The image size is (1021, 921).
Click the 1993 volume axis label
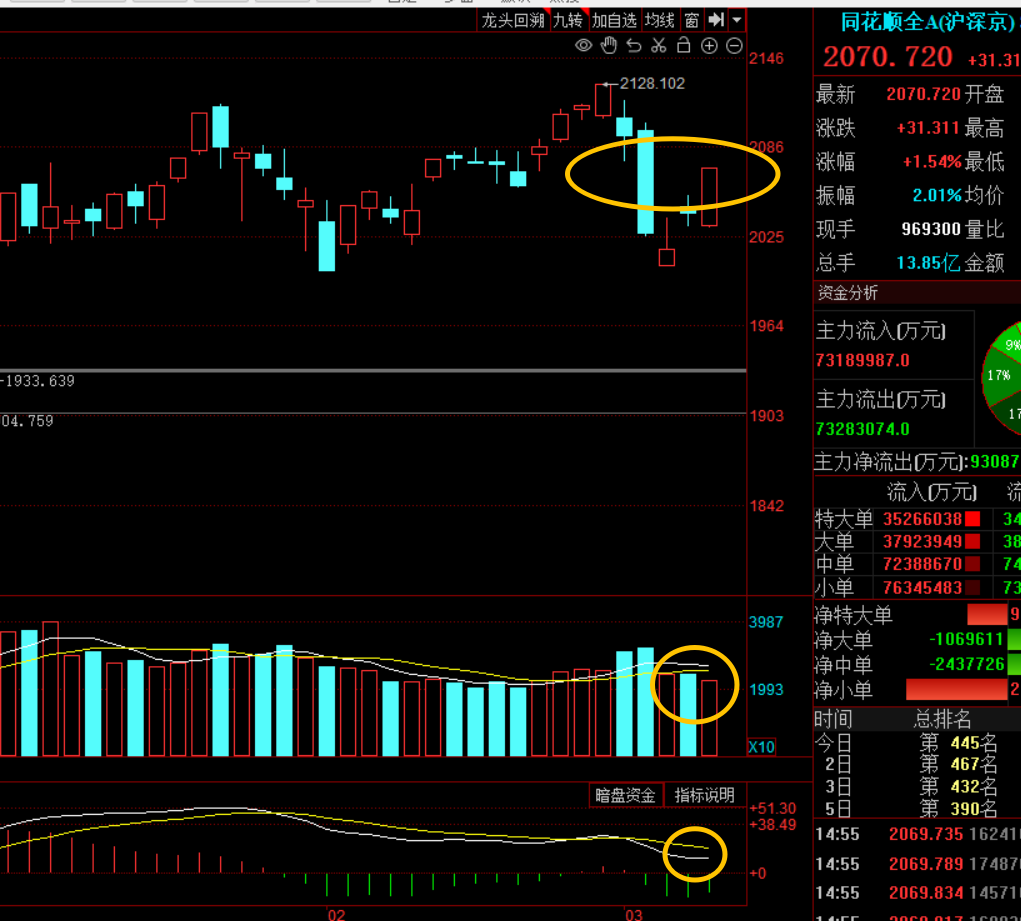click(x=766, y=690)
